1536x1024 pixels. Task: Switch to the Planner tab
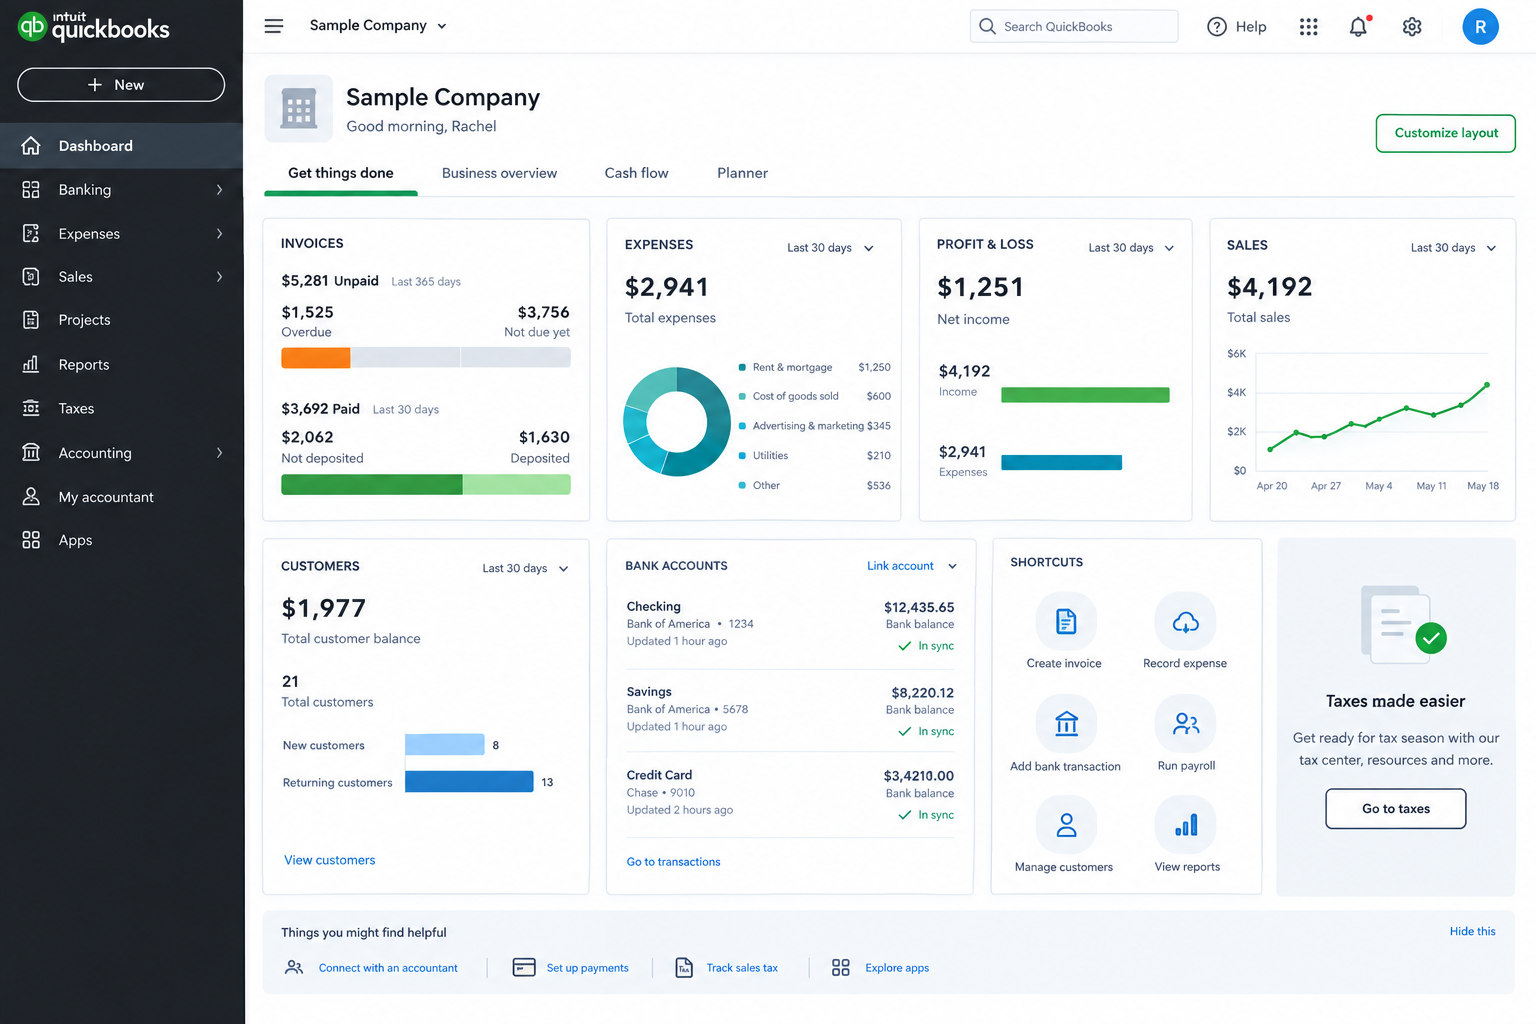742,173
